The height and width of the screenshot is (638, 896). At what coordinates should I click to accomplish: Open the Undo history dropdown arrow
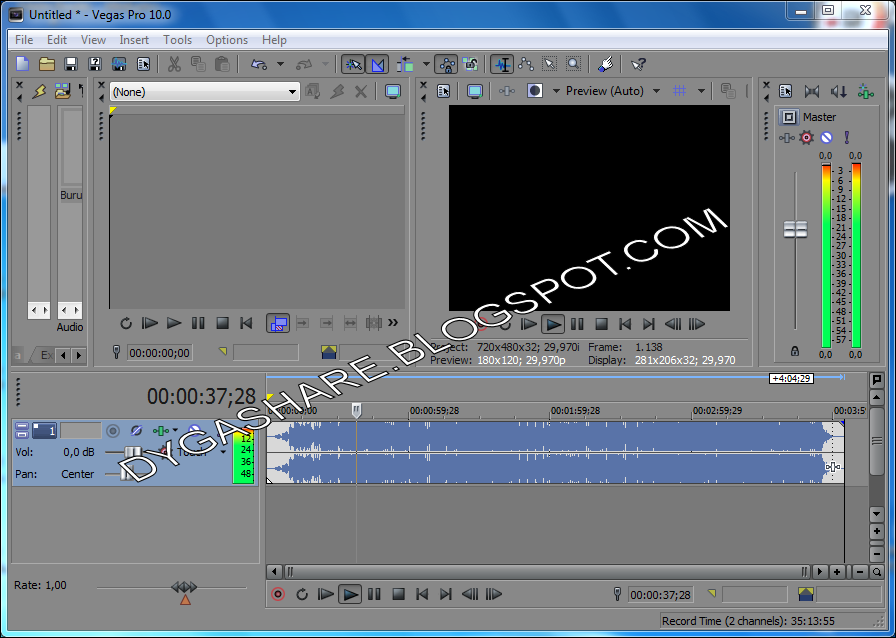tap(281, 64)
